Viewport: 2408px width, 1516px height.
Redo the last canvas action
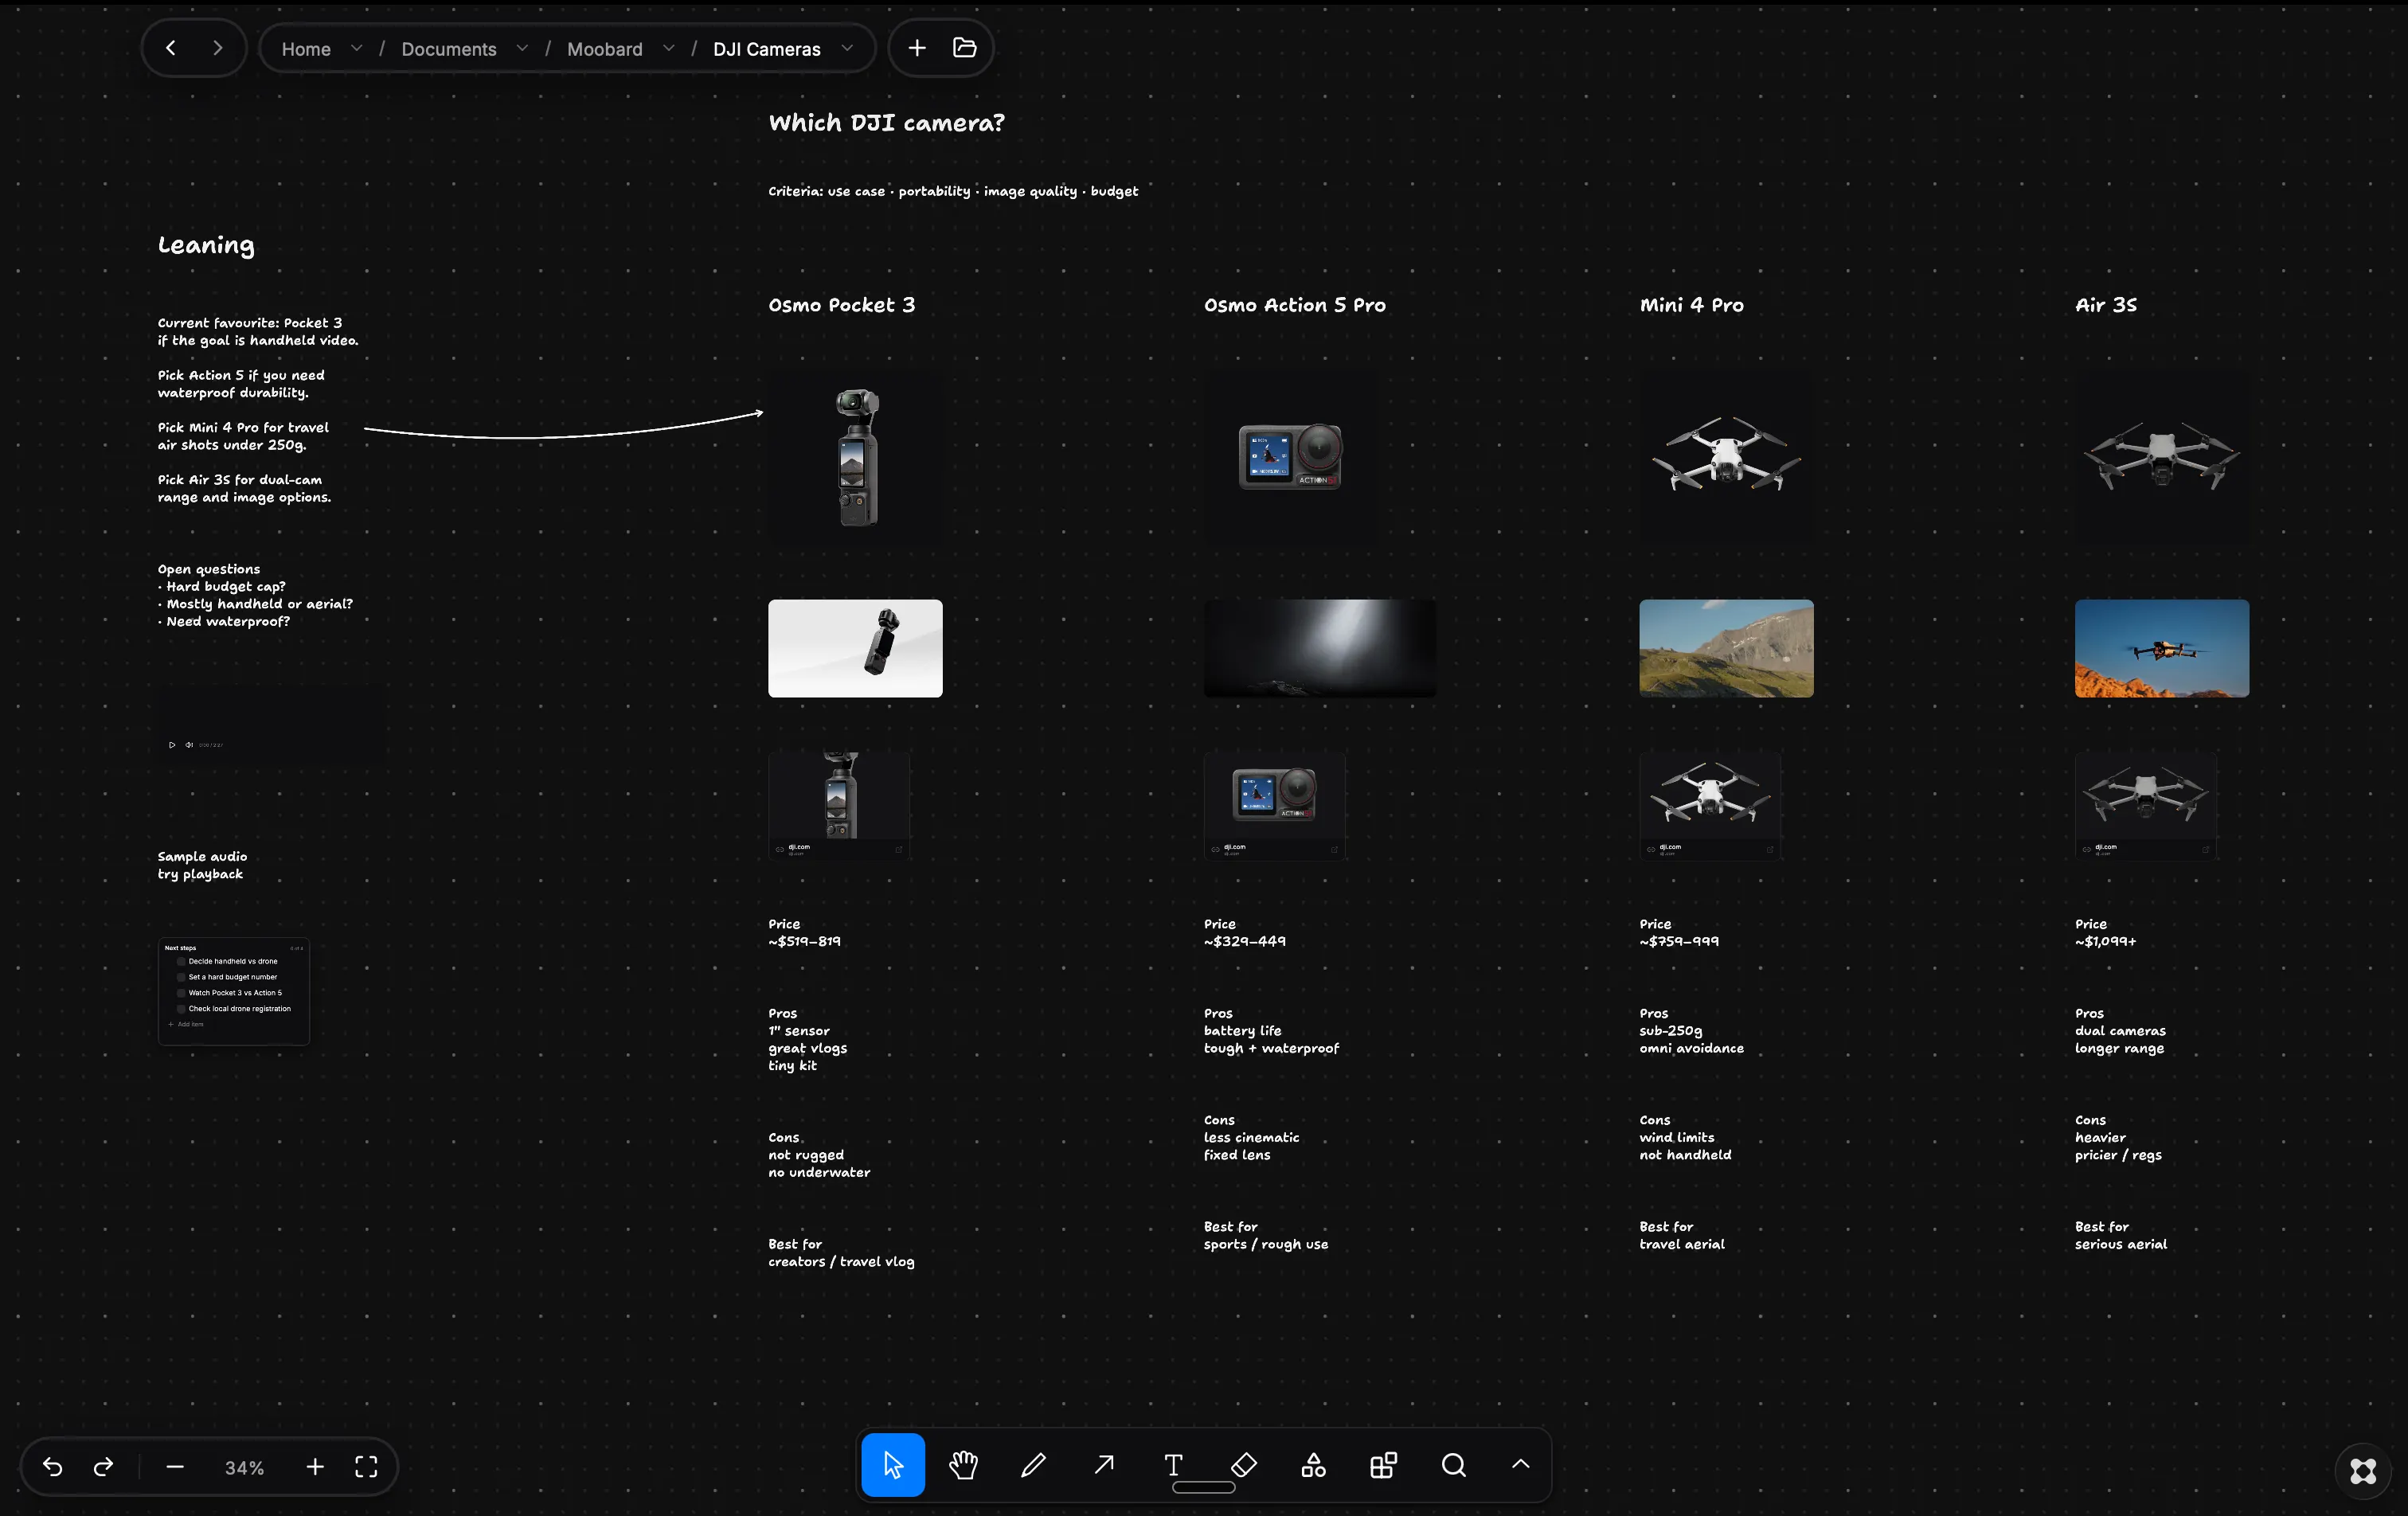[103, 1467]
